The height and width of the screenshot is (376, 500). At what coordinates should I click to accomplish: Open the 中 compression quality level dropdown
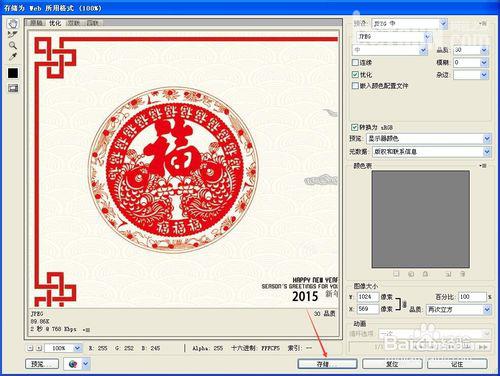click(x=390, y=50)
